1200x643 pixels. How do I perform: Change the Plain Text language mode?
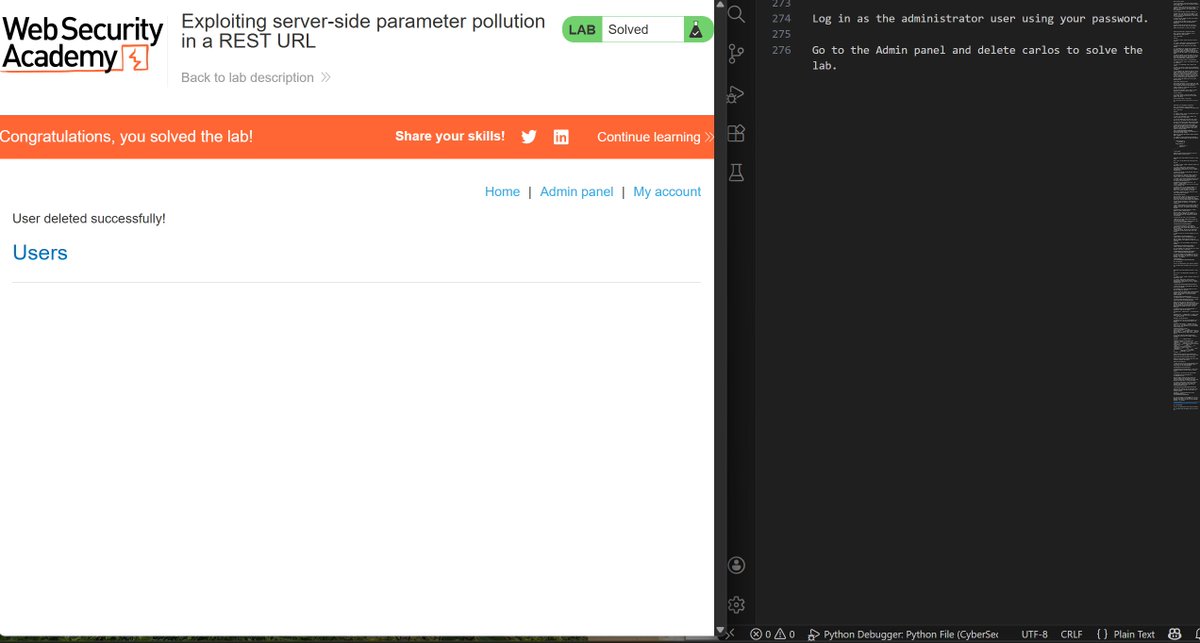[x=1134, y=633]
